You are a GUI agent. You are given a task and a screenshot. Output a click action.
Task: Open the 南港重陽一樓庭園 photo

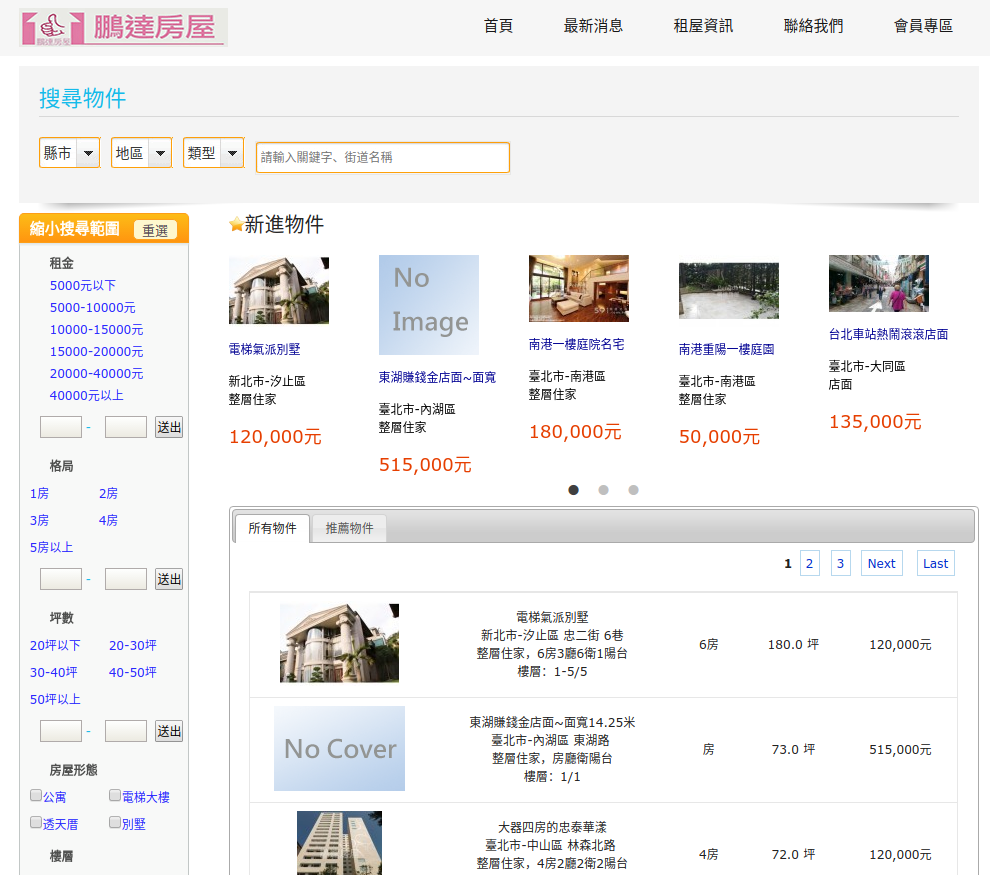pos(729,290)
